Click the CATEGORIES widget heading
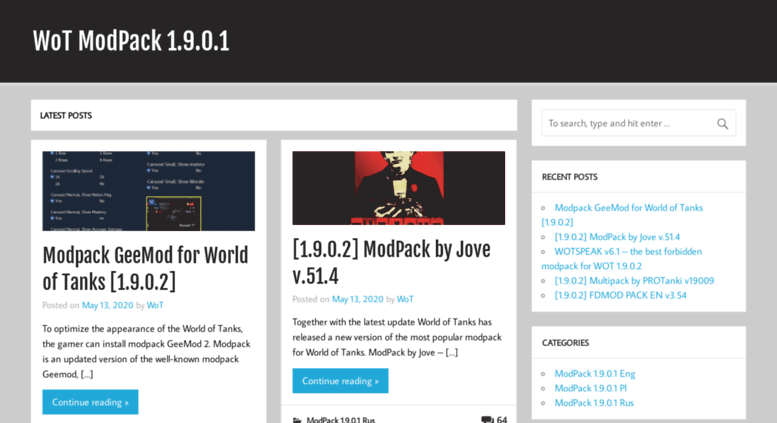The height and width of the screenshot is (423, 777). (x=565, y=343)
